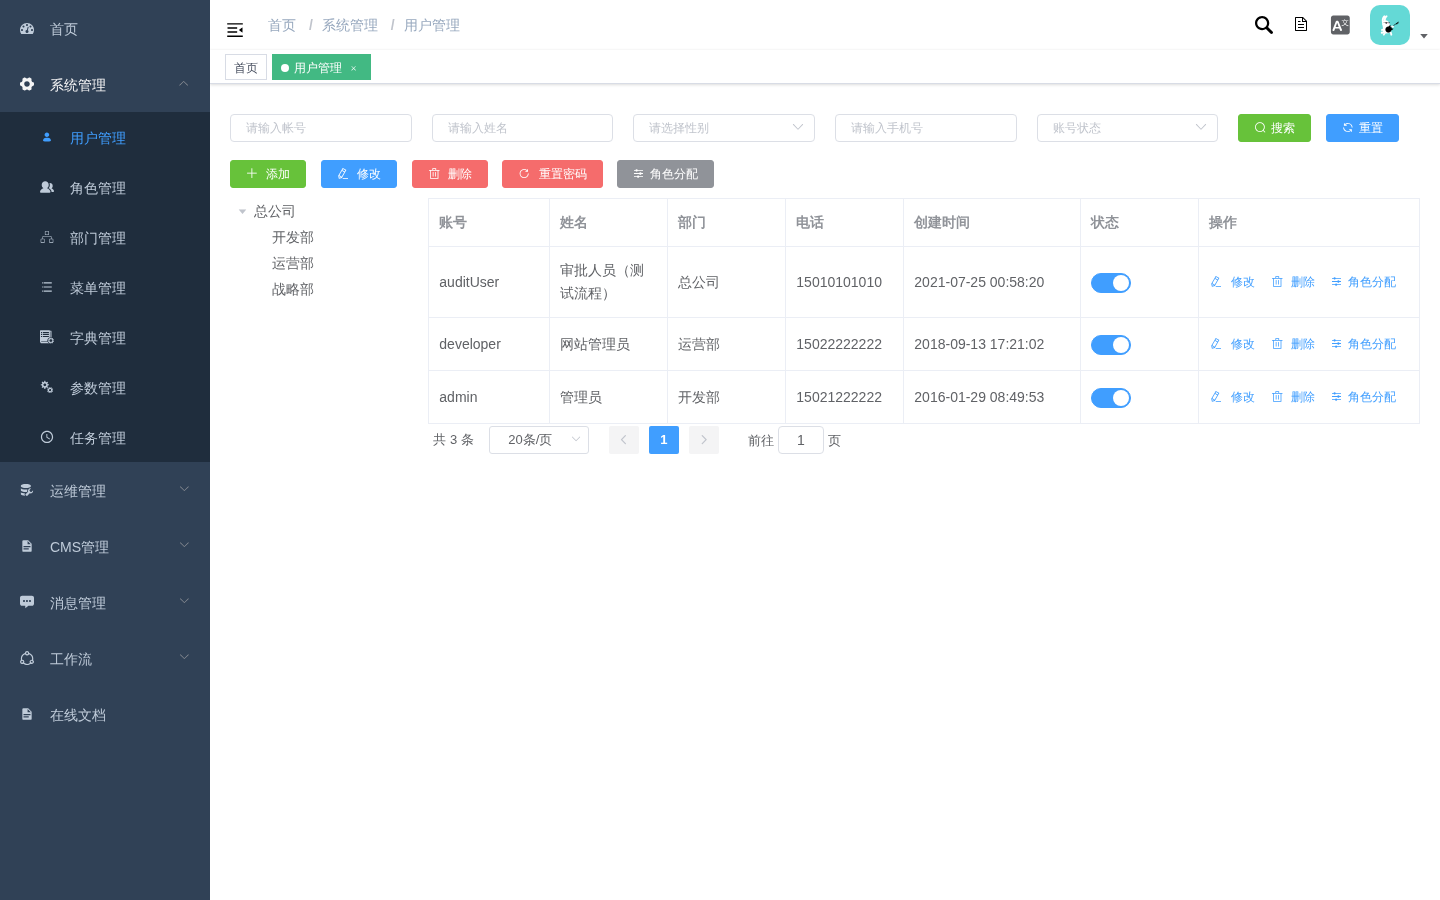Click the green 添加 button
Image resolution: width=1440 pixels, height=900 pixels.
coord(268,174)
